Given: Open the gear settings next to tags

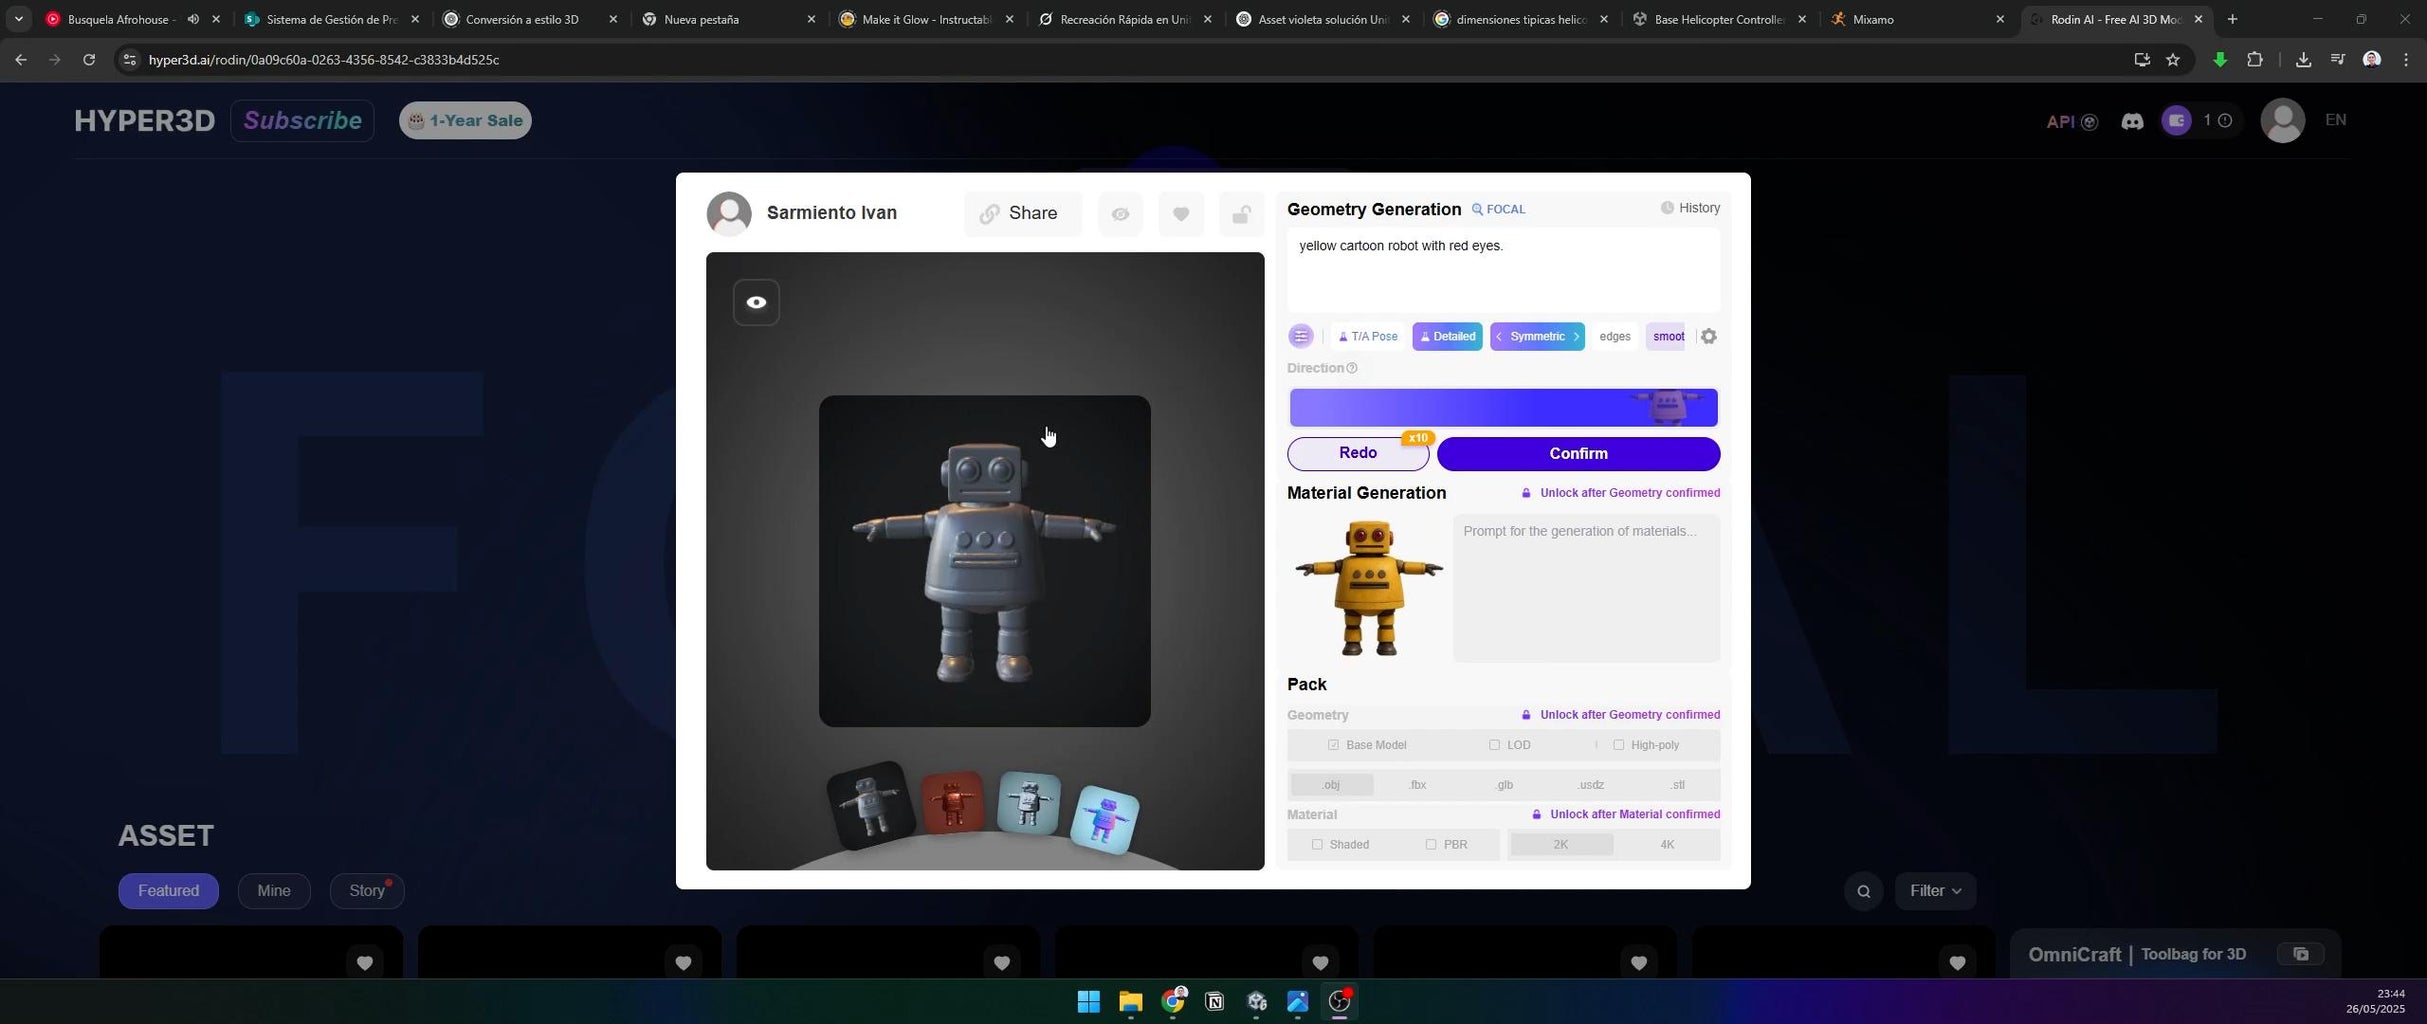Looking at the screenshot, I should (1709, 336).
